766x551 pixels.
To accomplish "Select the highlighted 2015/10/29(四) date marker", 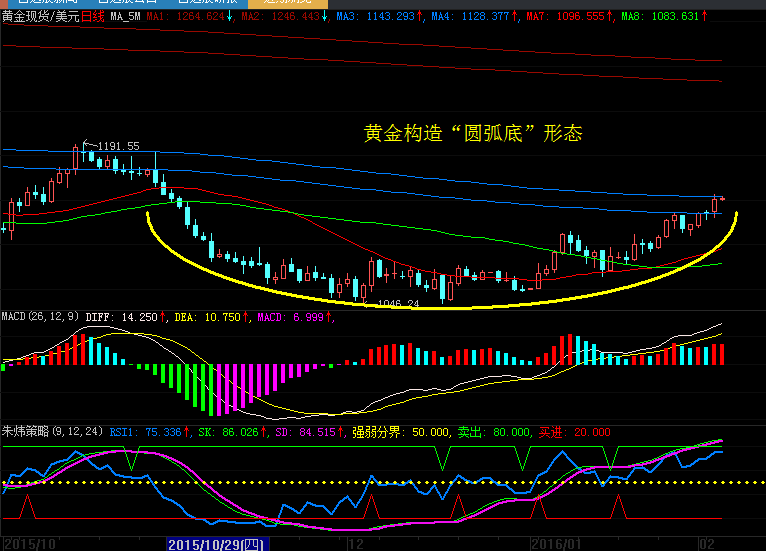I will click(x=215, y=544).
